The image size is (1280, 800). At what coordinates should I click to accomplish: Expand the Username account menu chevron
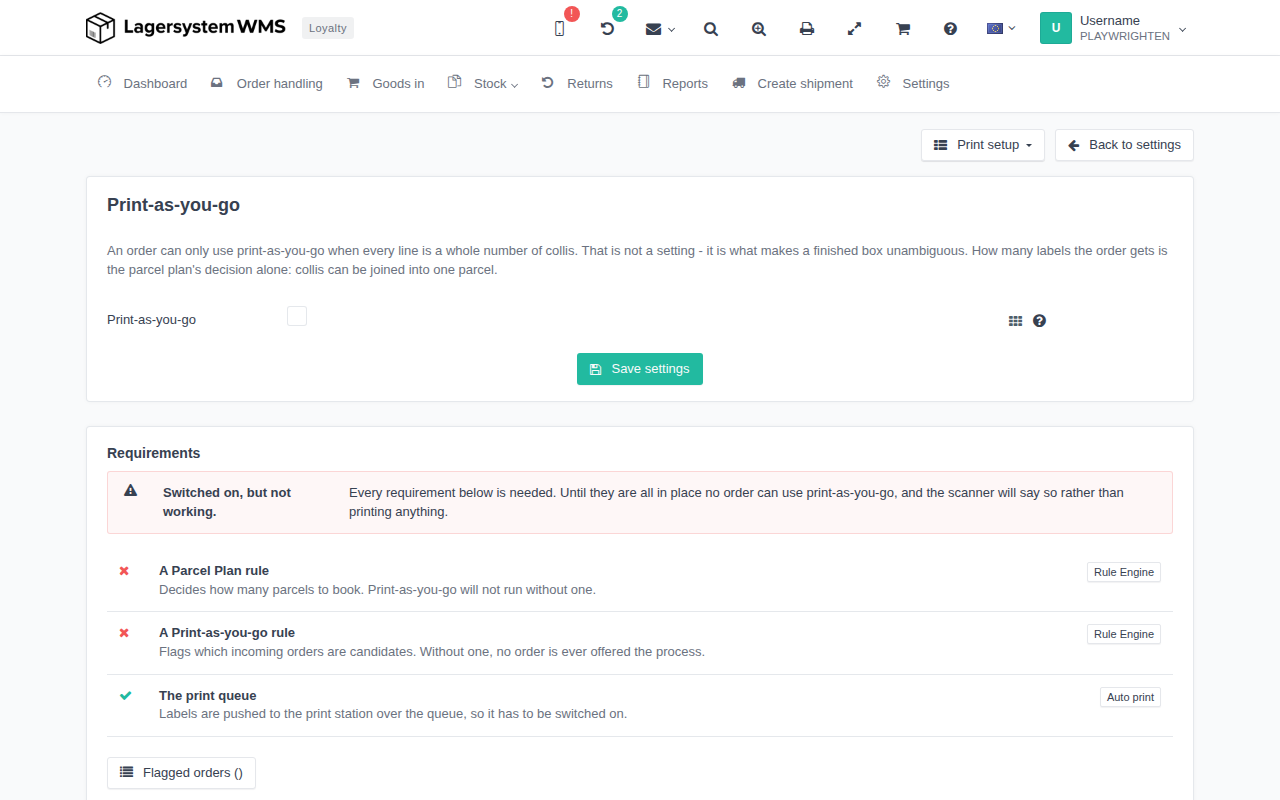coord(1183,29)
